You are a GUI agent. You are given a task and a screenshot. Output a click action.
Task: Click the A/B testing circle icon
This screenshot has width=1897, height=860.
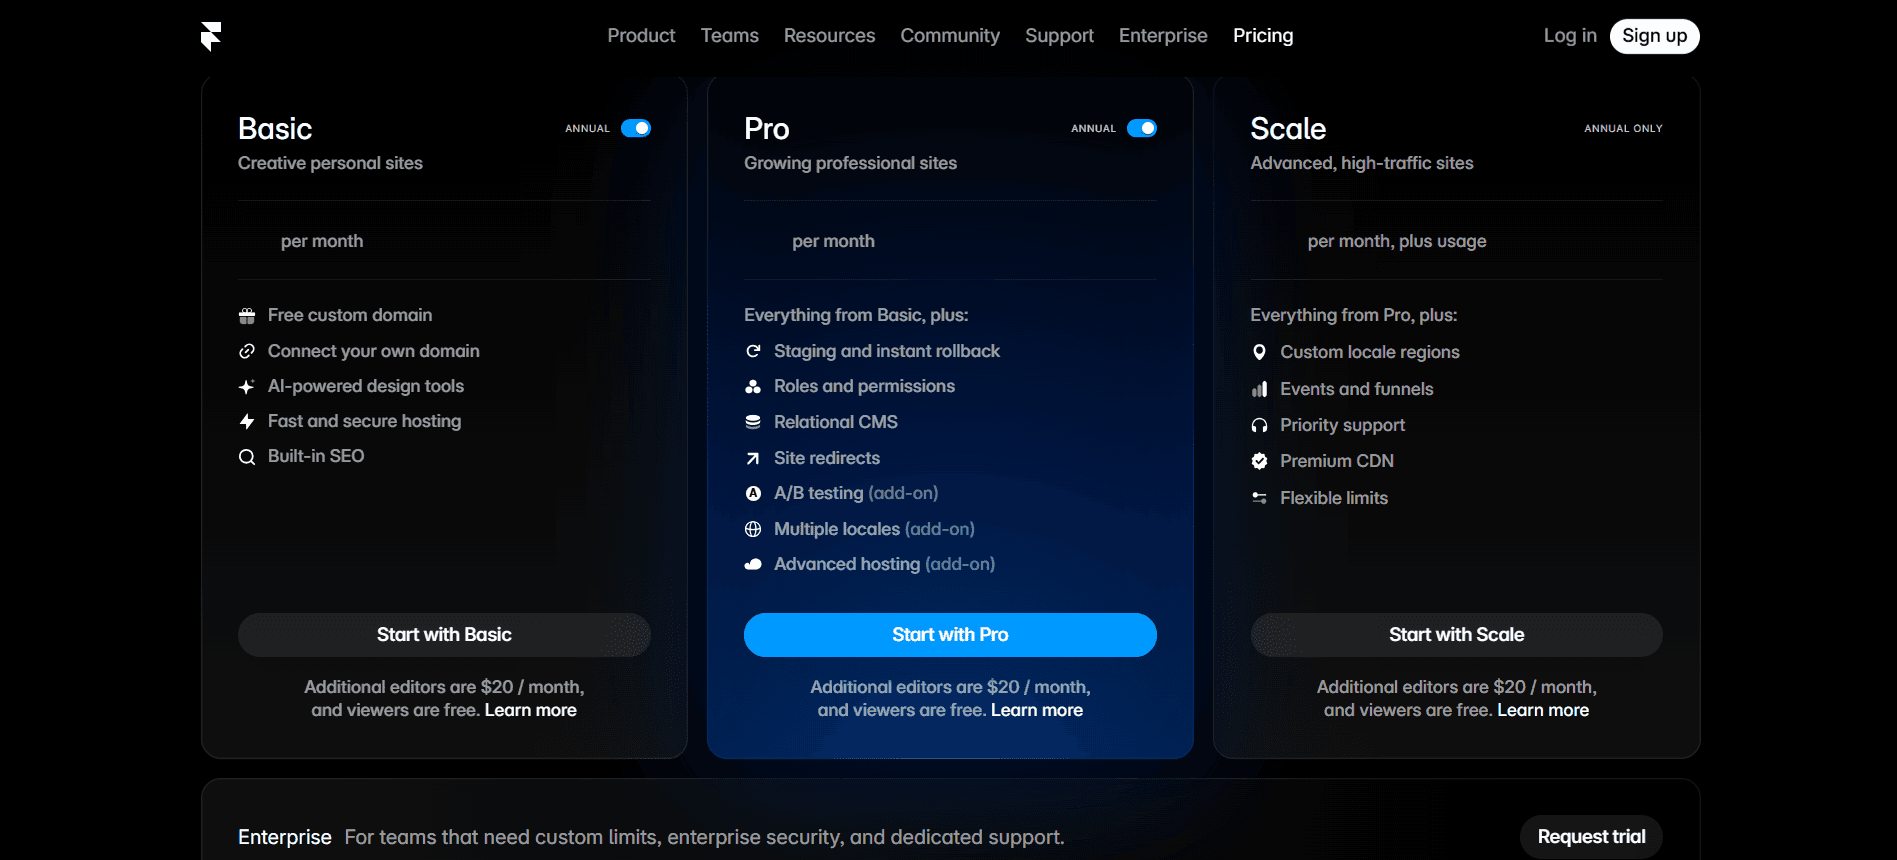click(x=753, y=493)
